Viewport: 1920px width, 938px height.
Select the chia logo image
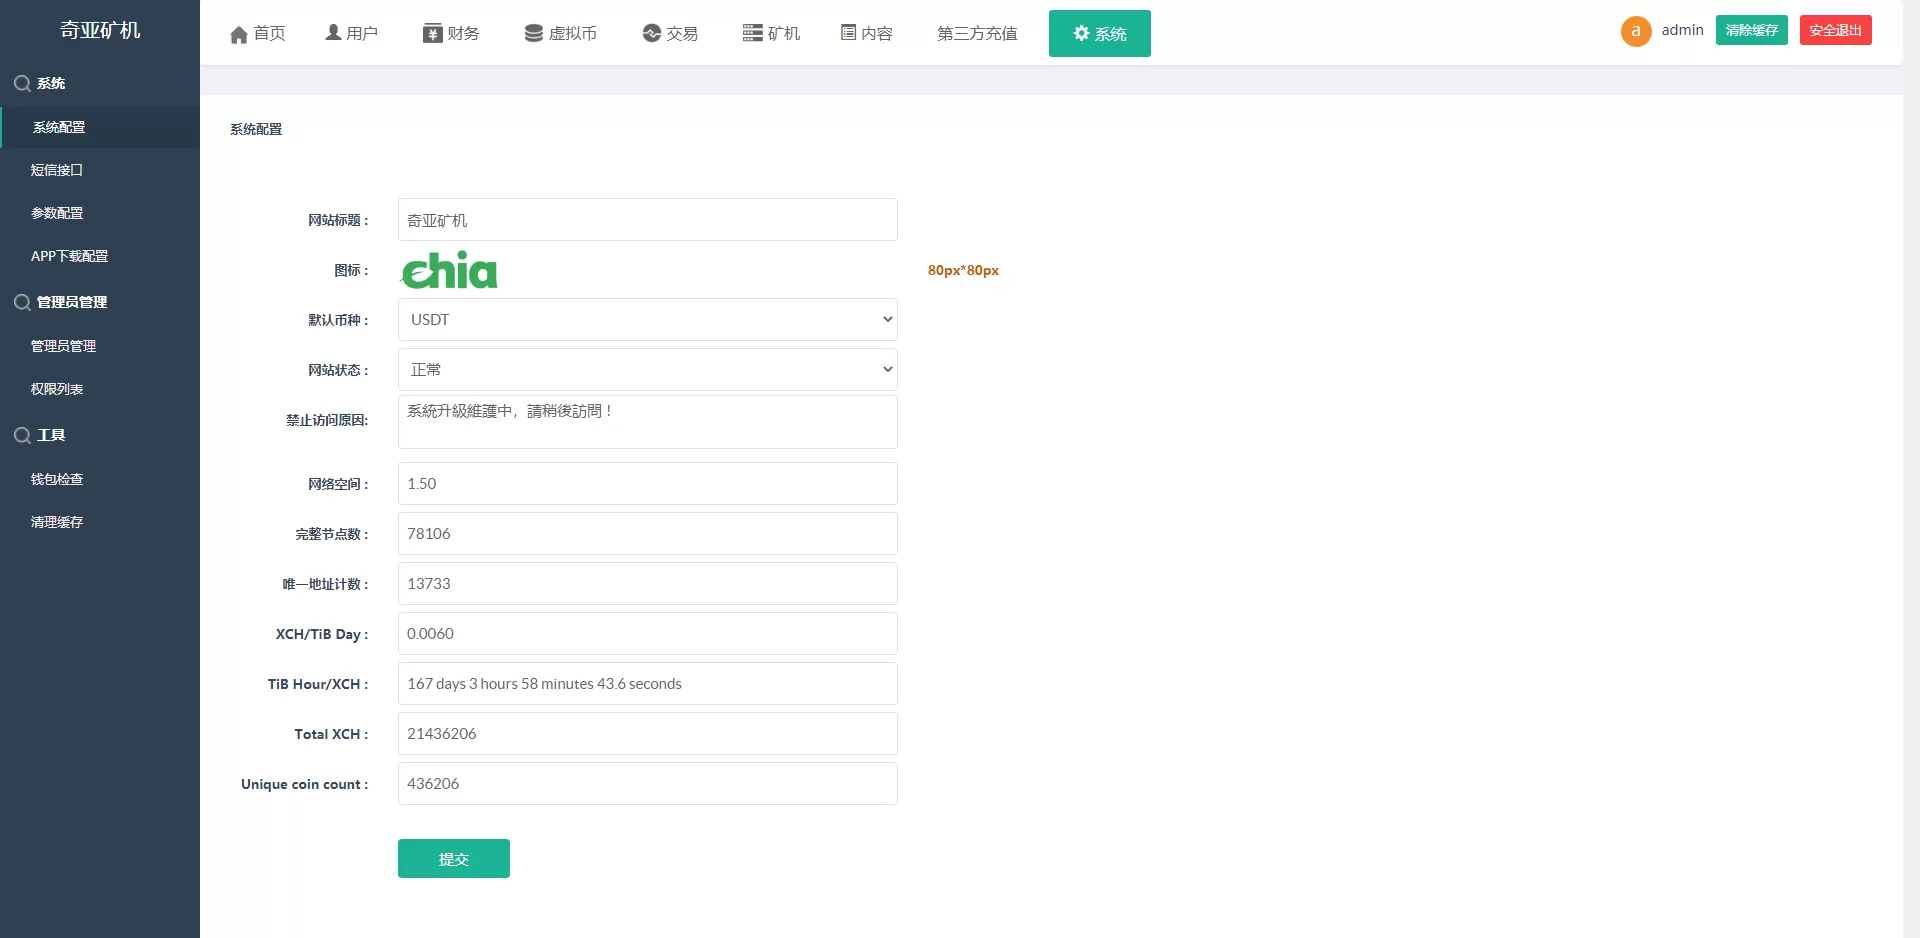[x=449, y=269]
